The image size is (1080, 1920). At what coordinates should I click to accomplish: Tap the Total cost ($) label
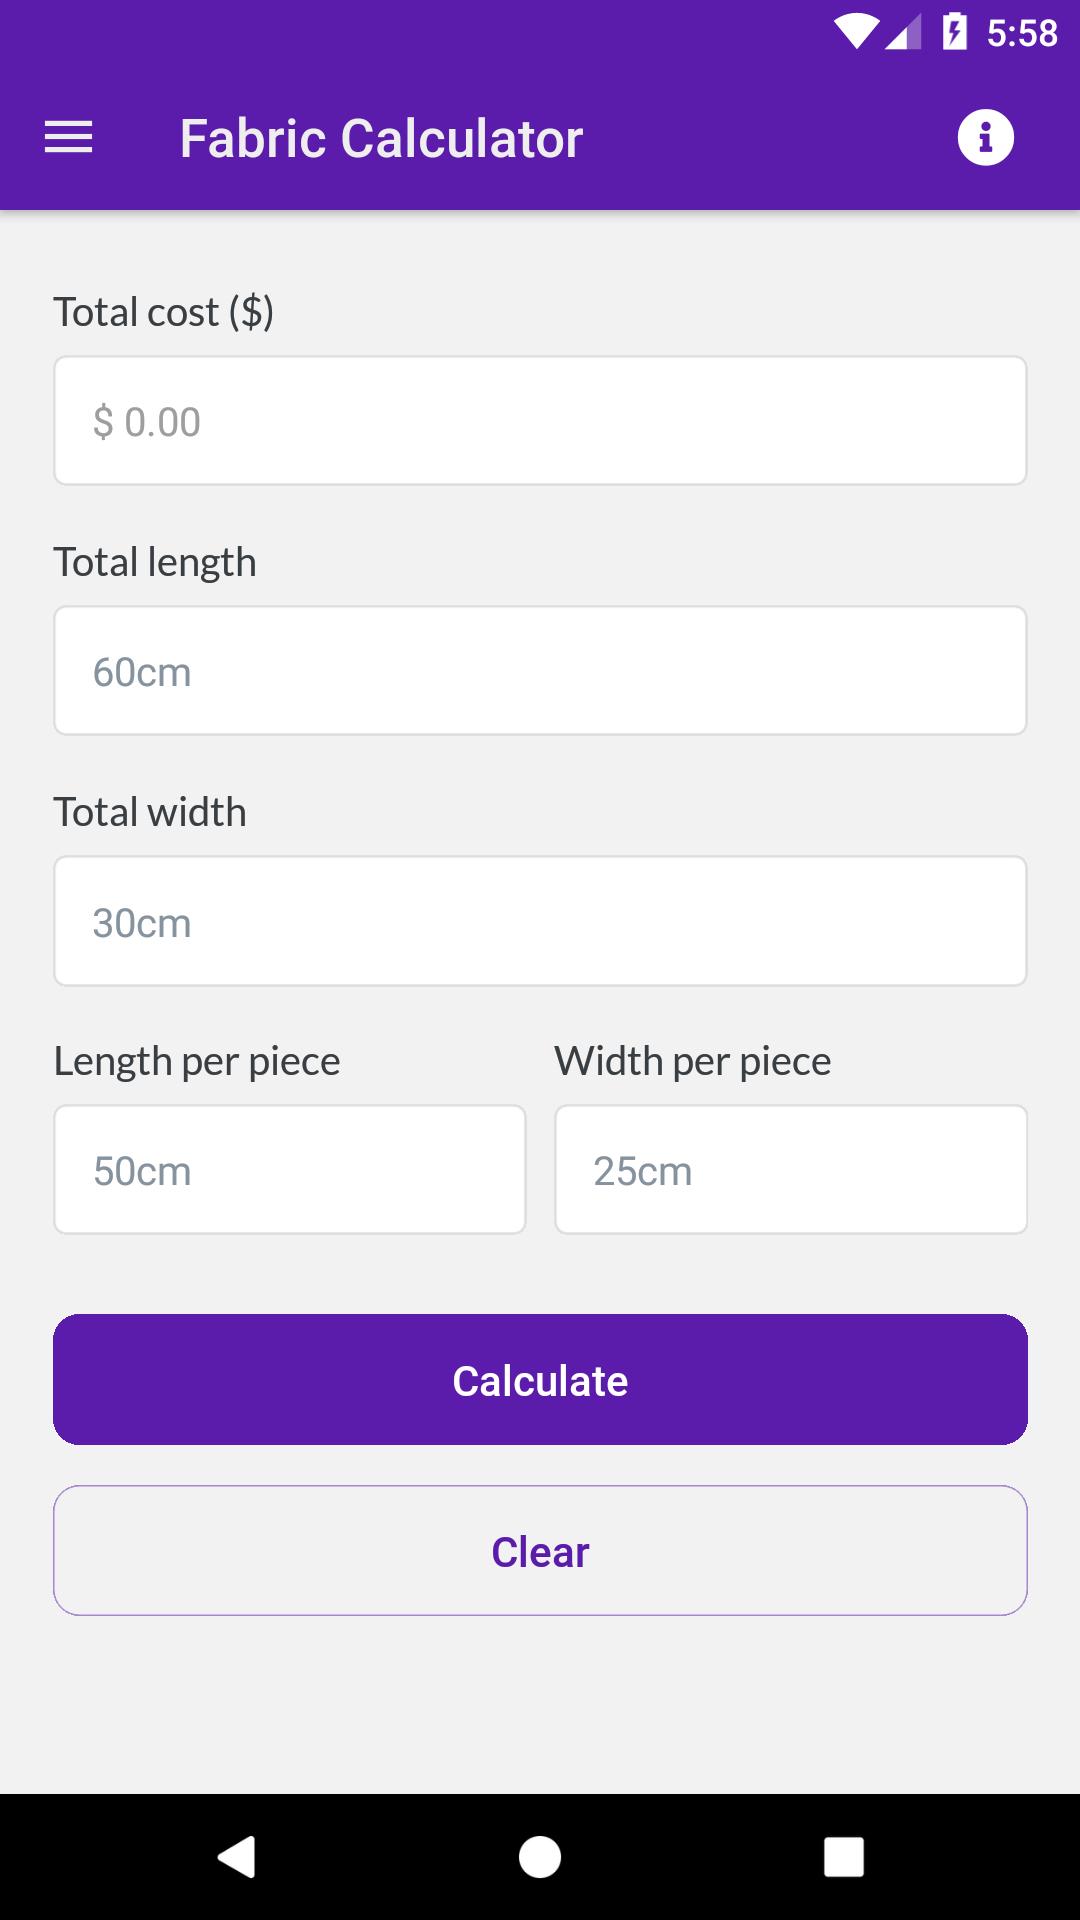(x=164, y=312)
